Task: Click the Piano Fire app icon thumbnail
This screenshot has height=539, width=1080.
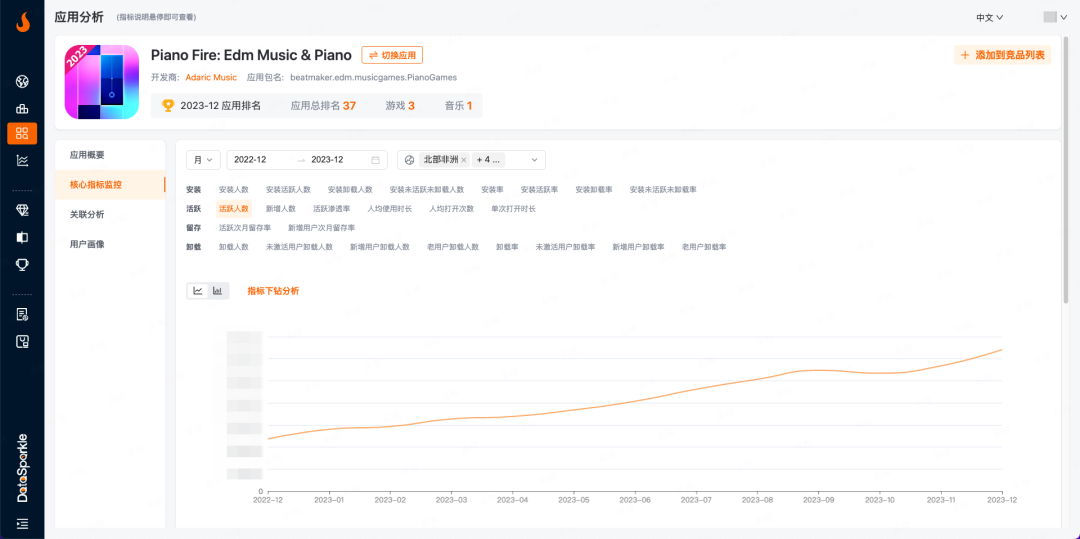Action: (102, 82)
